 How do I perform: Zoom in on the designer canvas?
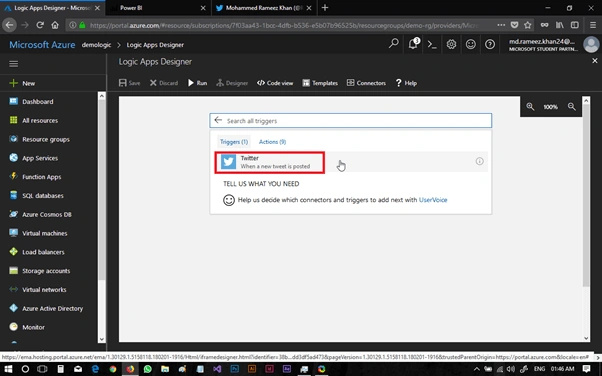click(530, 107)
